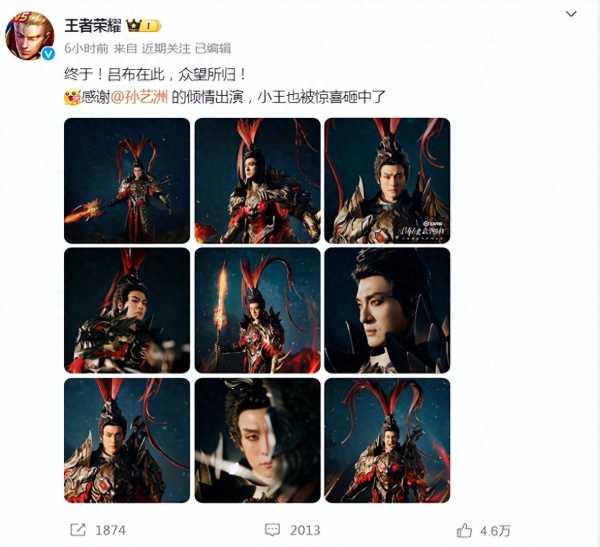Open the @孙艺洲 mention link
The image size is (600, 547).
139,97
